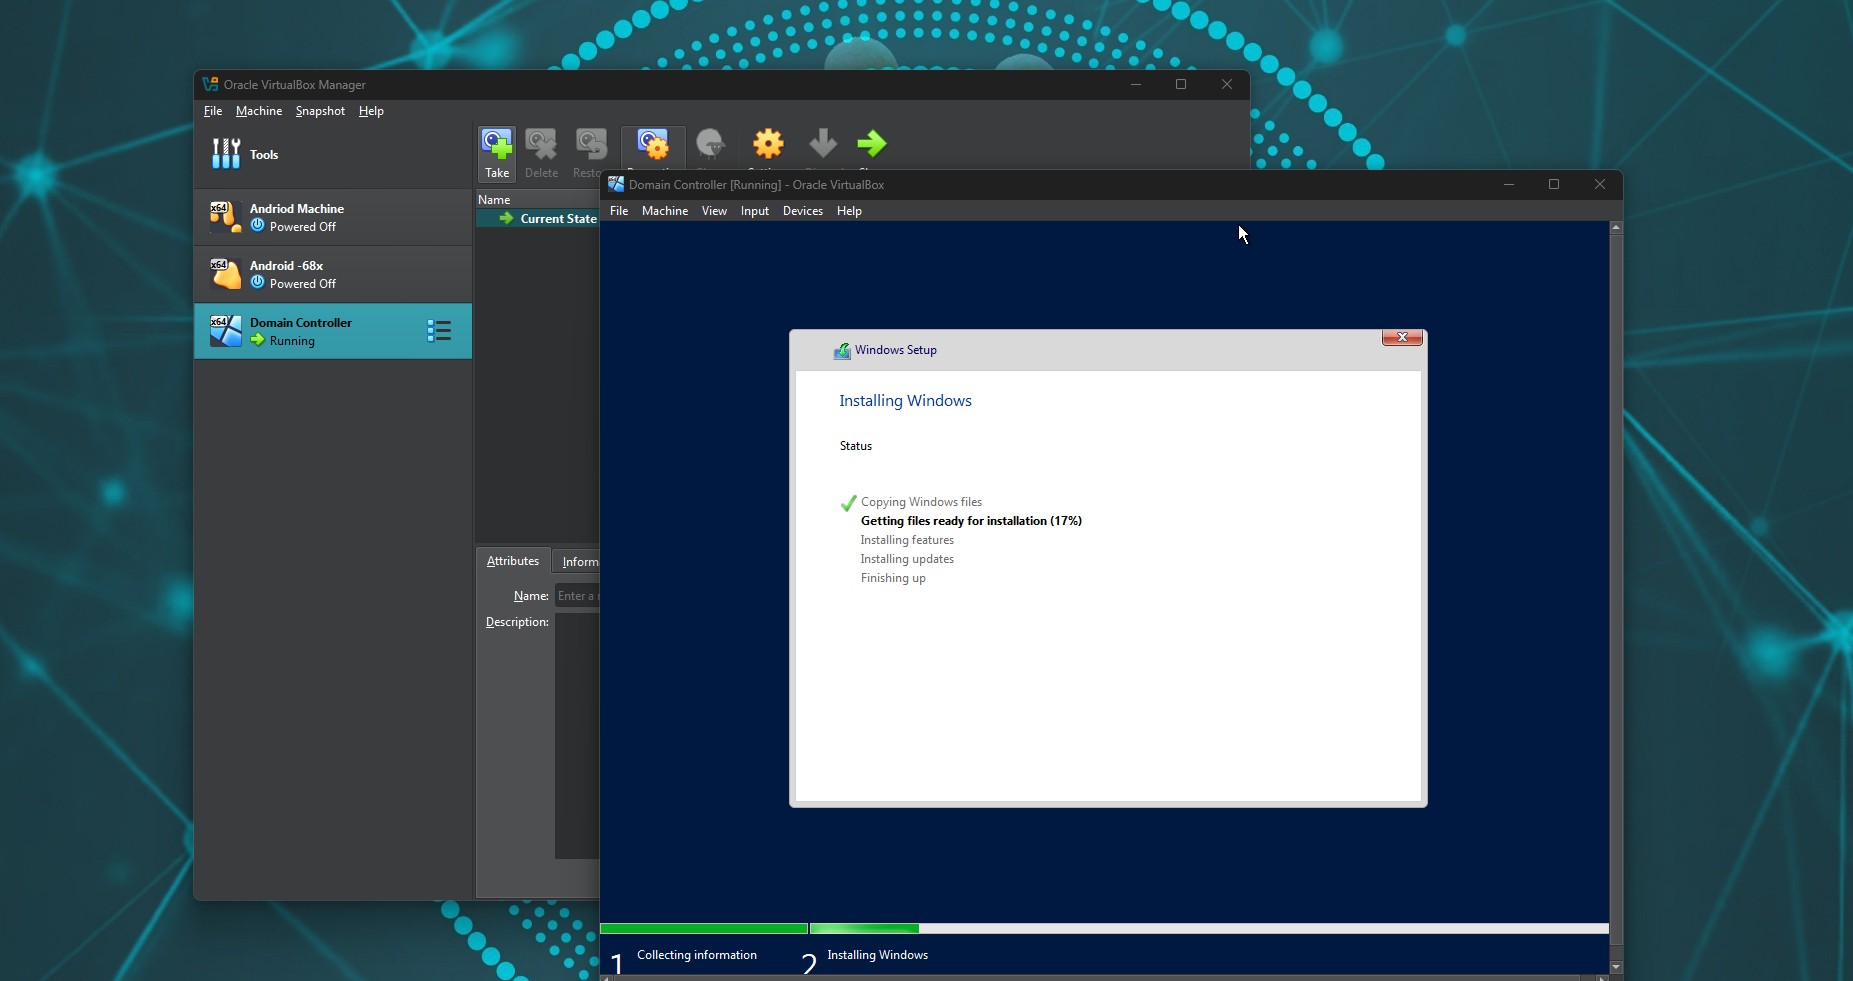This screenshot has width=1853, height=981.
Task: Click the Clone sheep icon in toolbar
Action: pos(711,145)
